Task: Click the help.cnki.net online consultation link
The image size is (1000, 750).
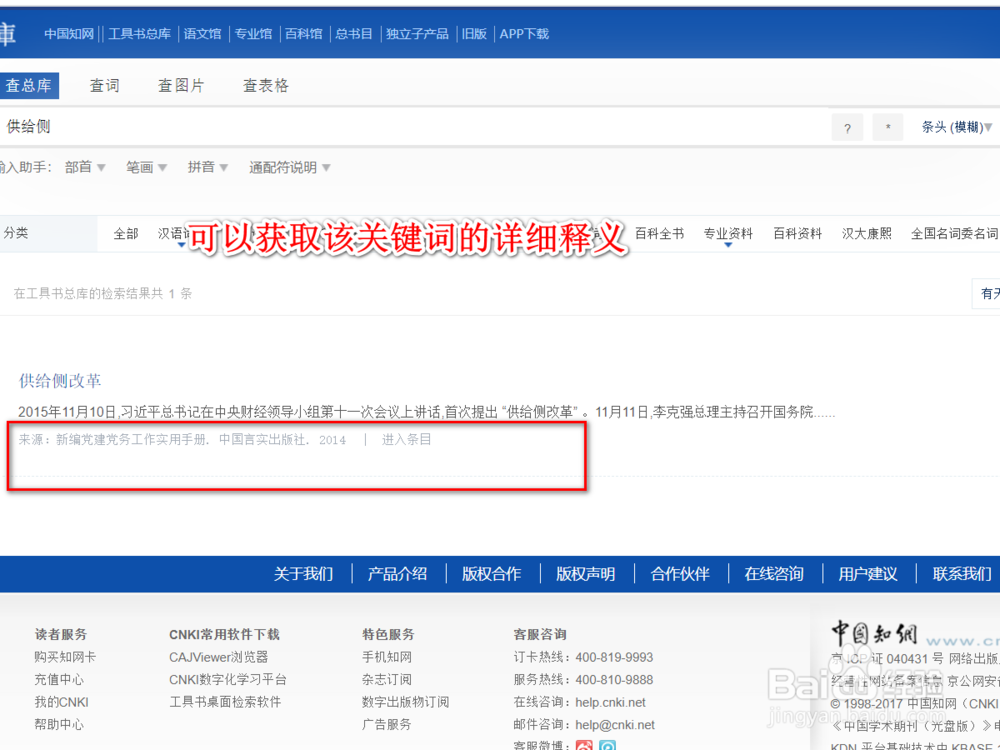Action: pos(610,702)
